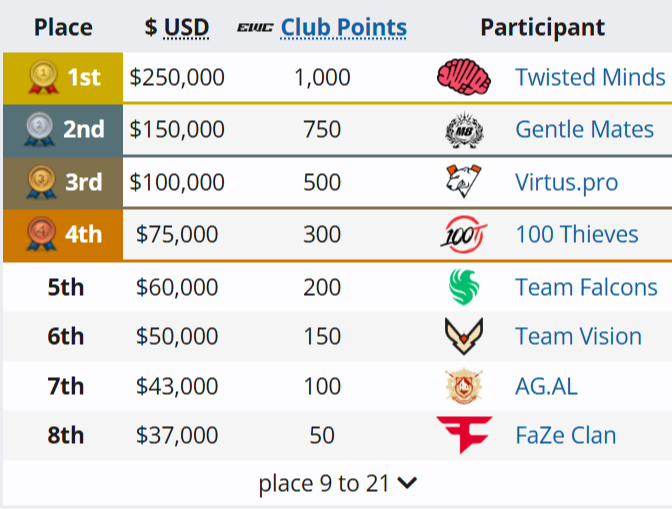Click the 100 Thieves logo icon
Image resolution: width=672 pixels, height=509 pixels.
(464, 234)
